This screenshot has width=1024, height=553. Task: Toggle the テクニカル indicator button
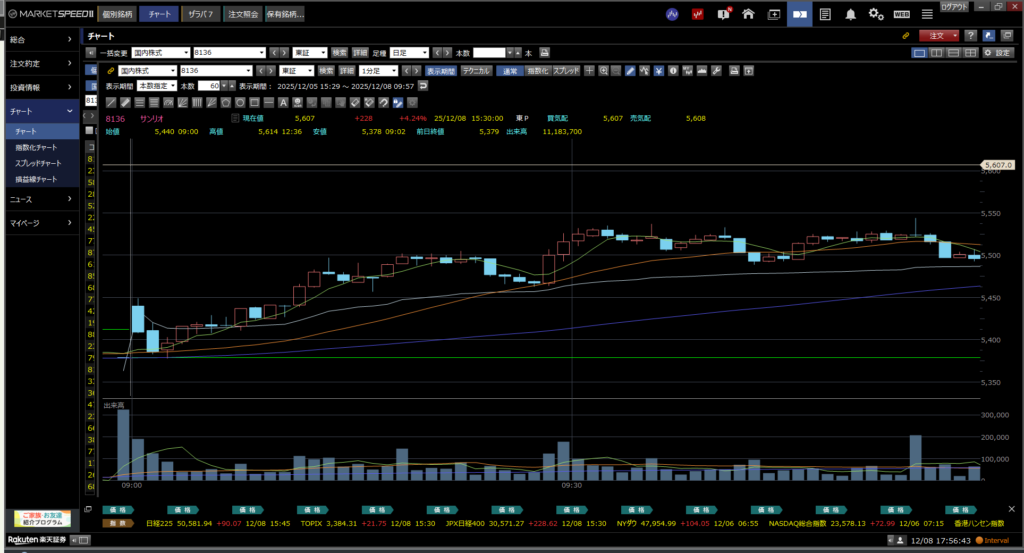pos(476,71)
